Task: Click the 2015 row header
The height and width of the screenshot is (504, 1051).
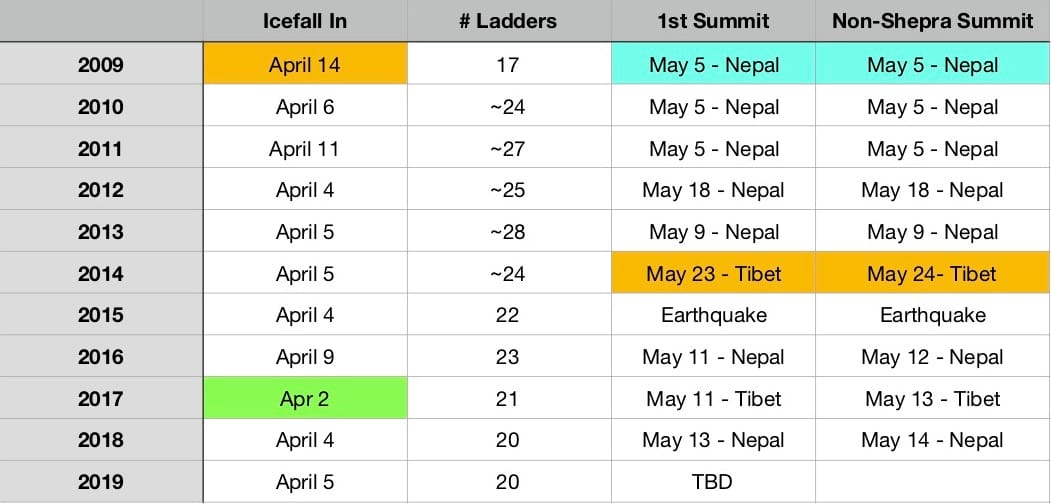Action: 100,315
